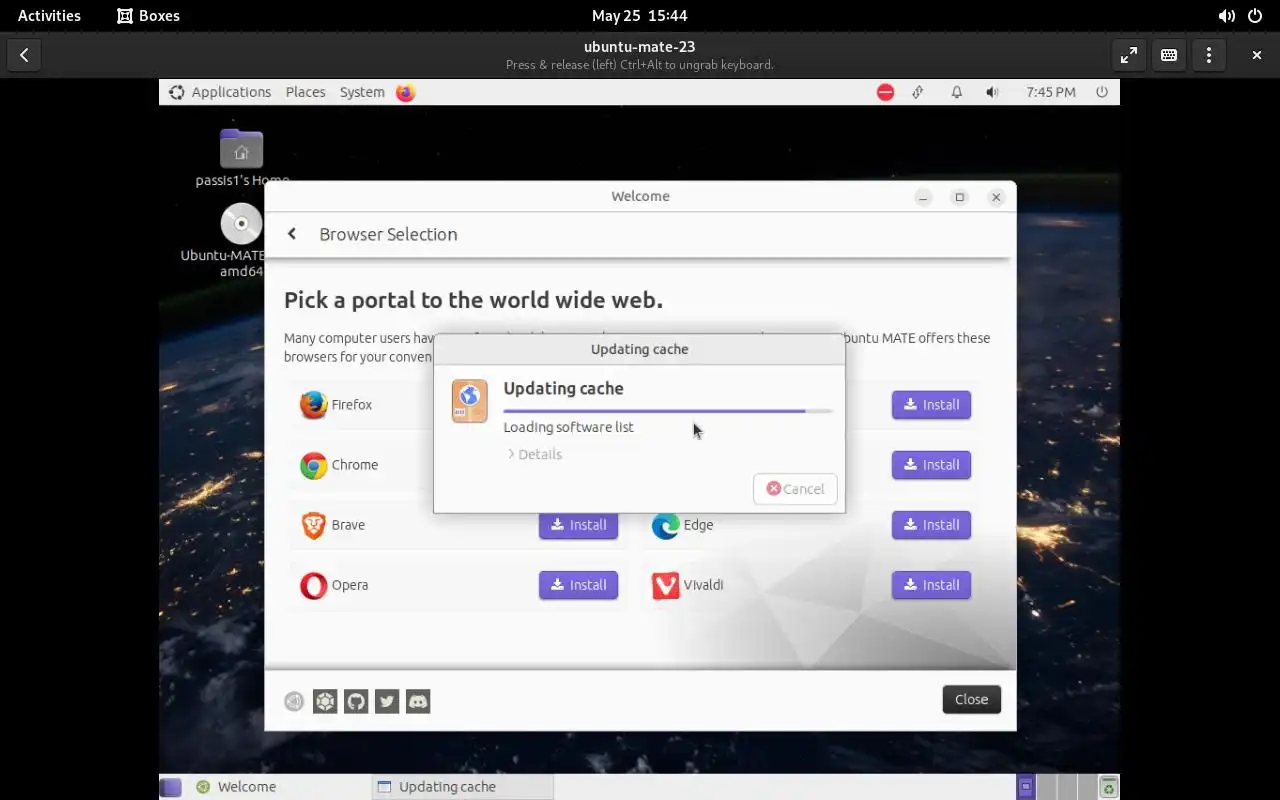Click the Firefox browser icon in the list

point(313,405)
